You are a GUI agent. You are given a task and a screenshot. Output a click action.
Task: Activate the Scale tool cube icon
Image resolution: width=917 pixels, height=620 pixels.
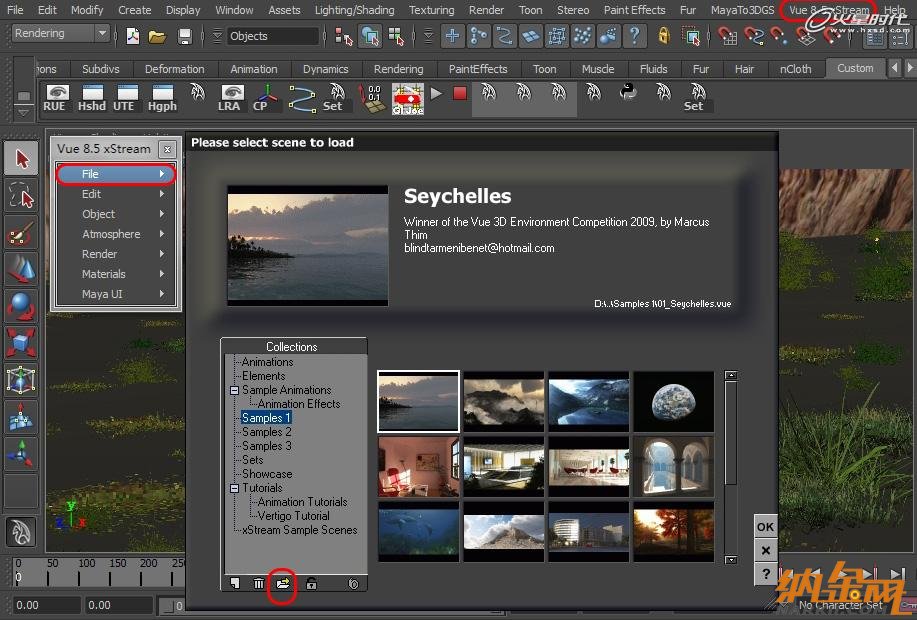(x=22, y=343)
